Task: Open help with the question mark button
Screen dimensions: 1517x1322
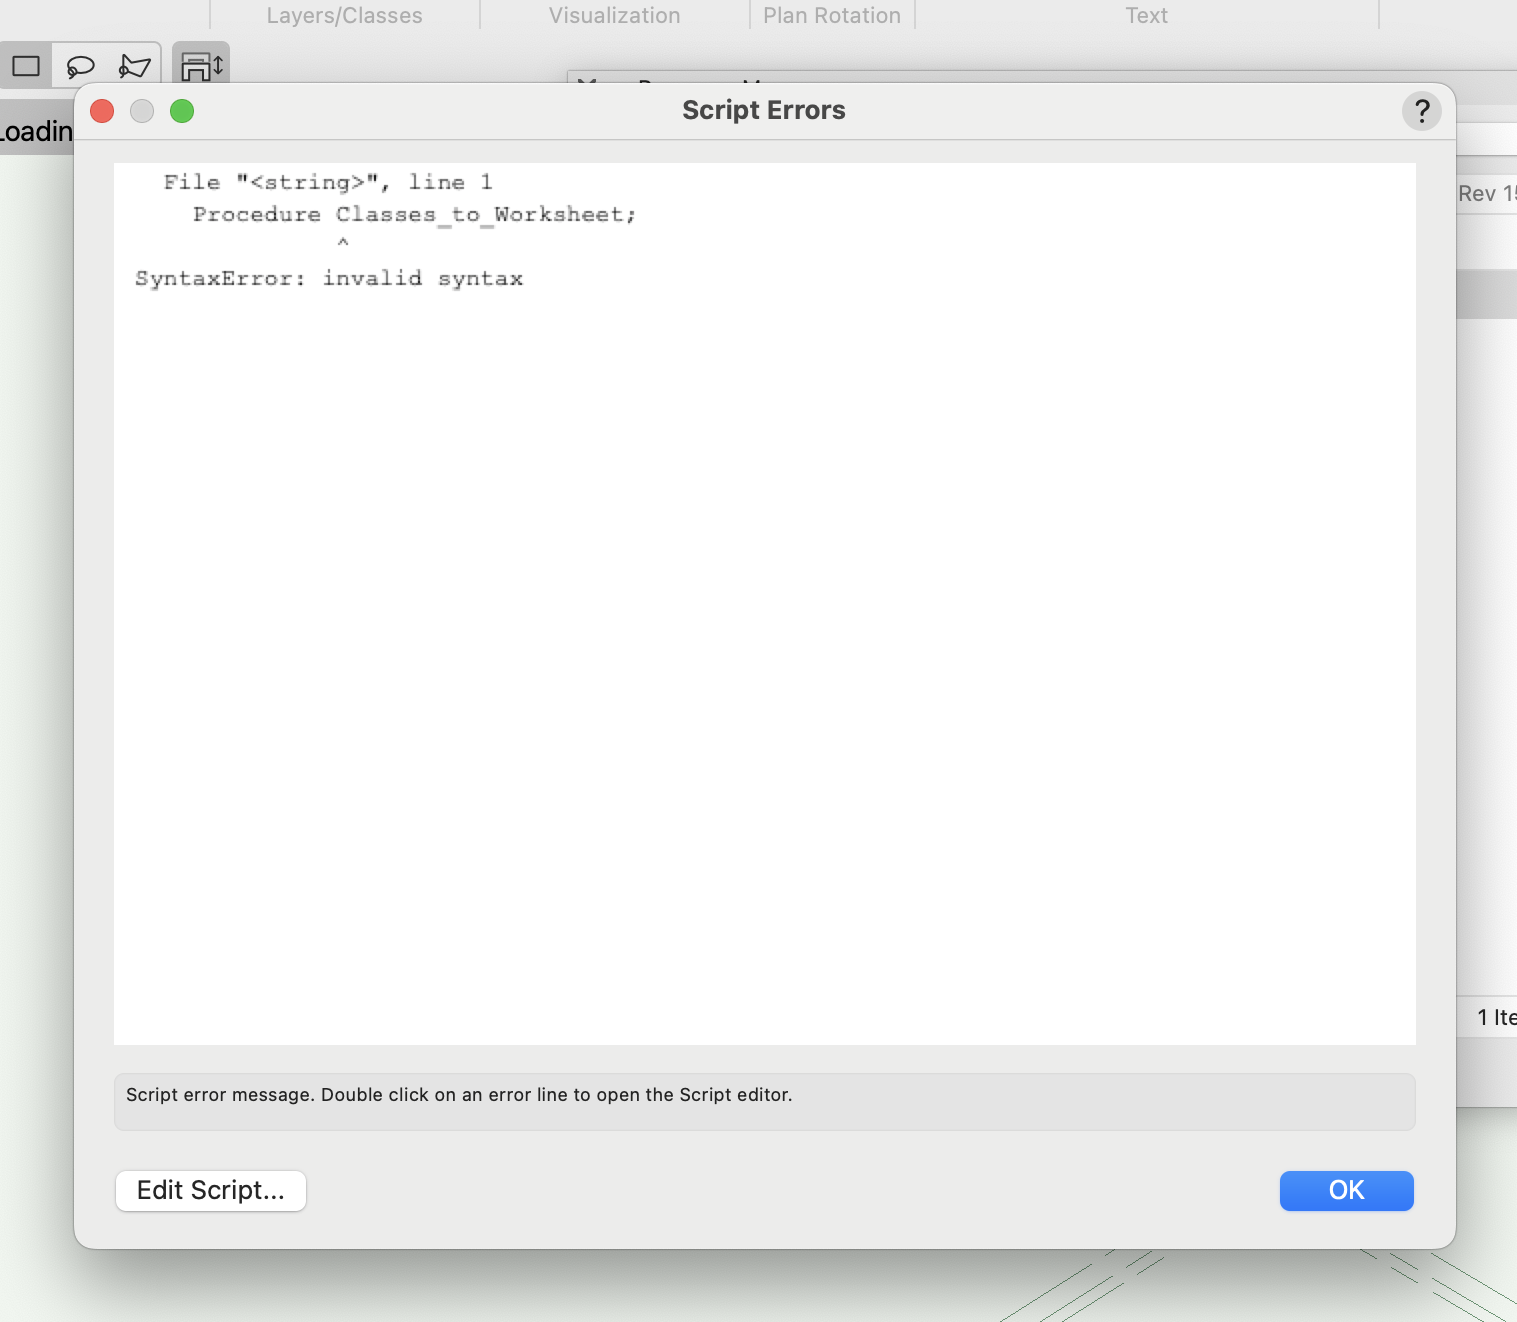Action: click(1421, 111)
